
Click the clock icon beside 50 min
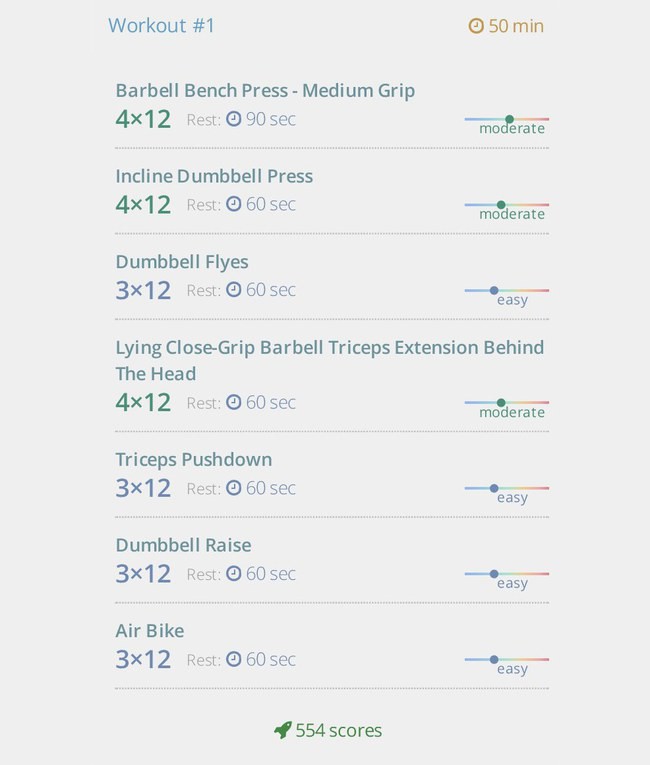(x=476, y=26)
